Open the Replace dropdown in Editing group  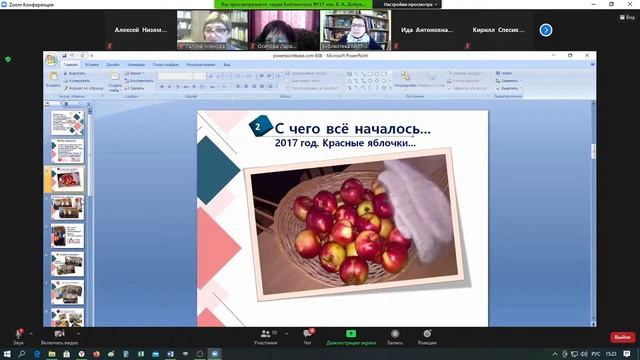click(508, 80)
